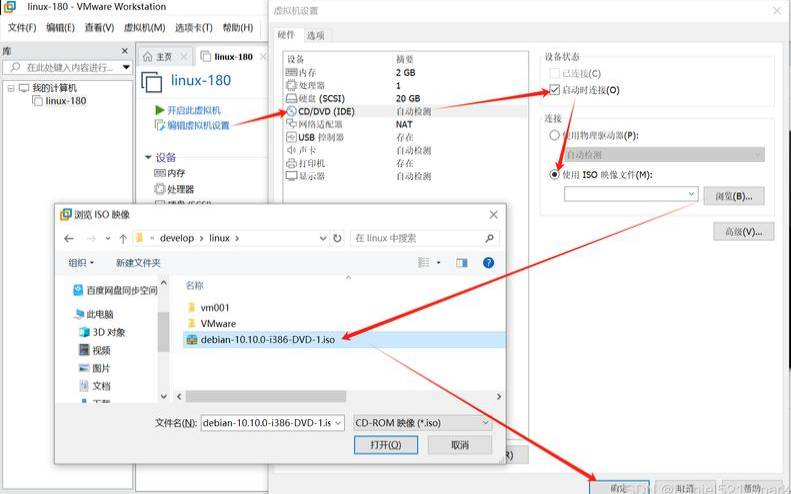Viewport: 791px width, 494px height.
Task: Click the blue help question icon
Action: click(488, 263)
